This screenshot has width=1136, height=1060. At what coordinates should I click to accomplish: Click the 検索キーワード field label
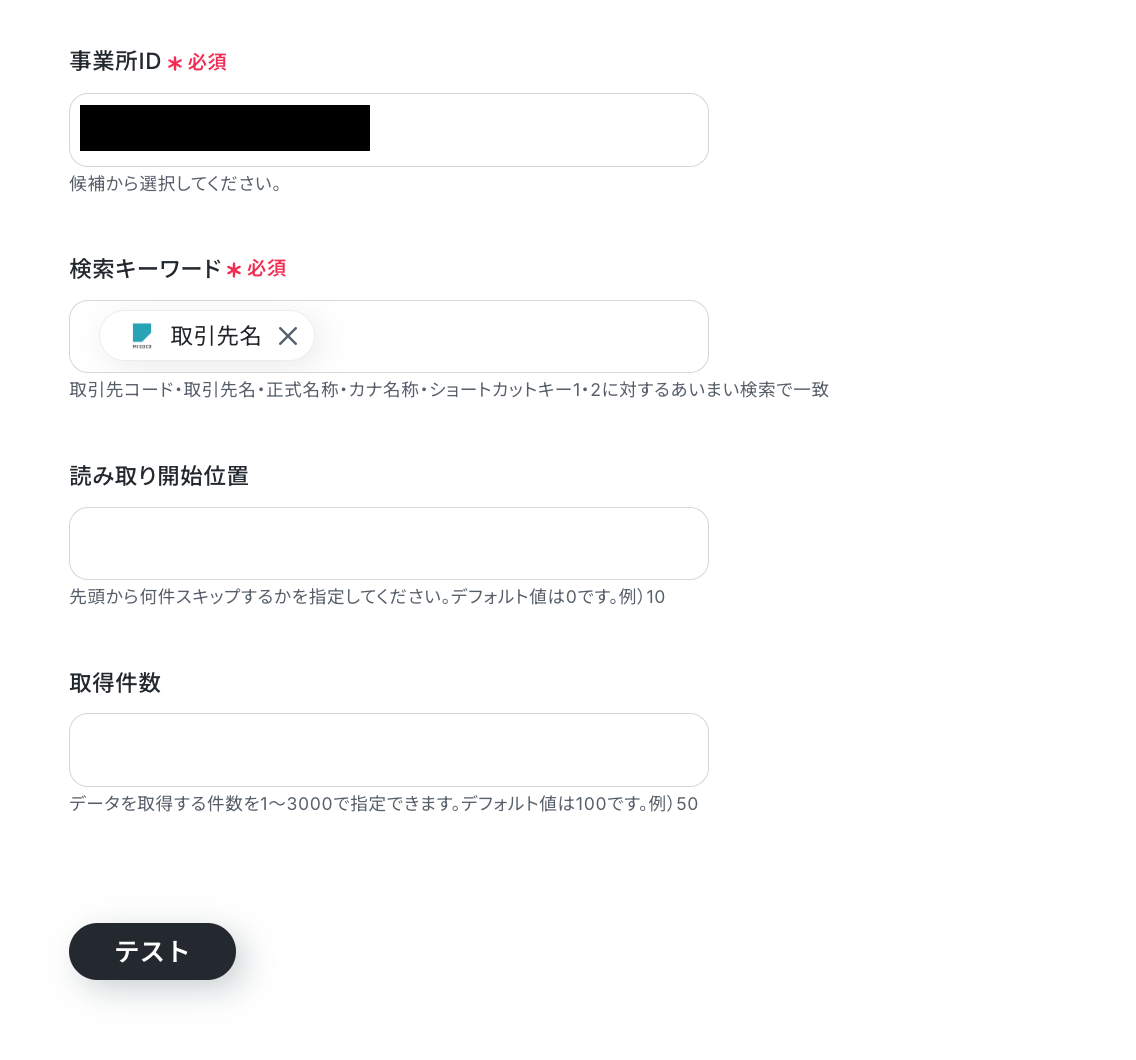point(145,269)
